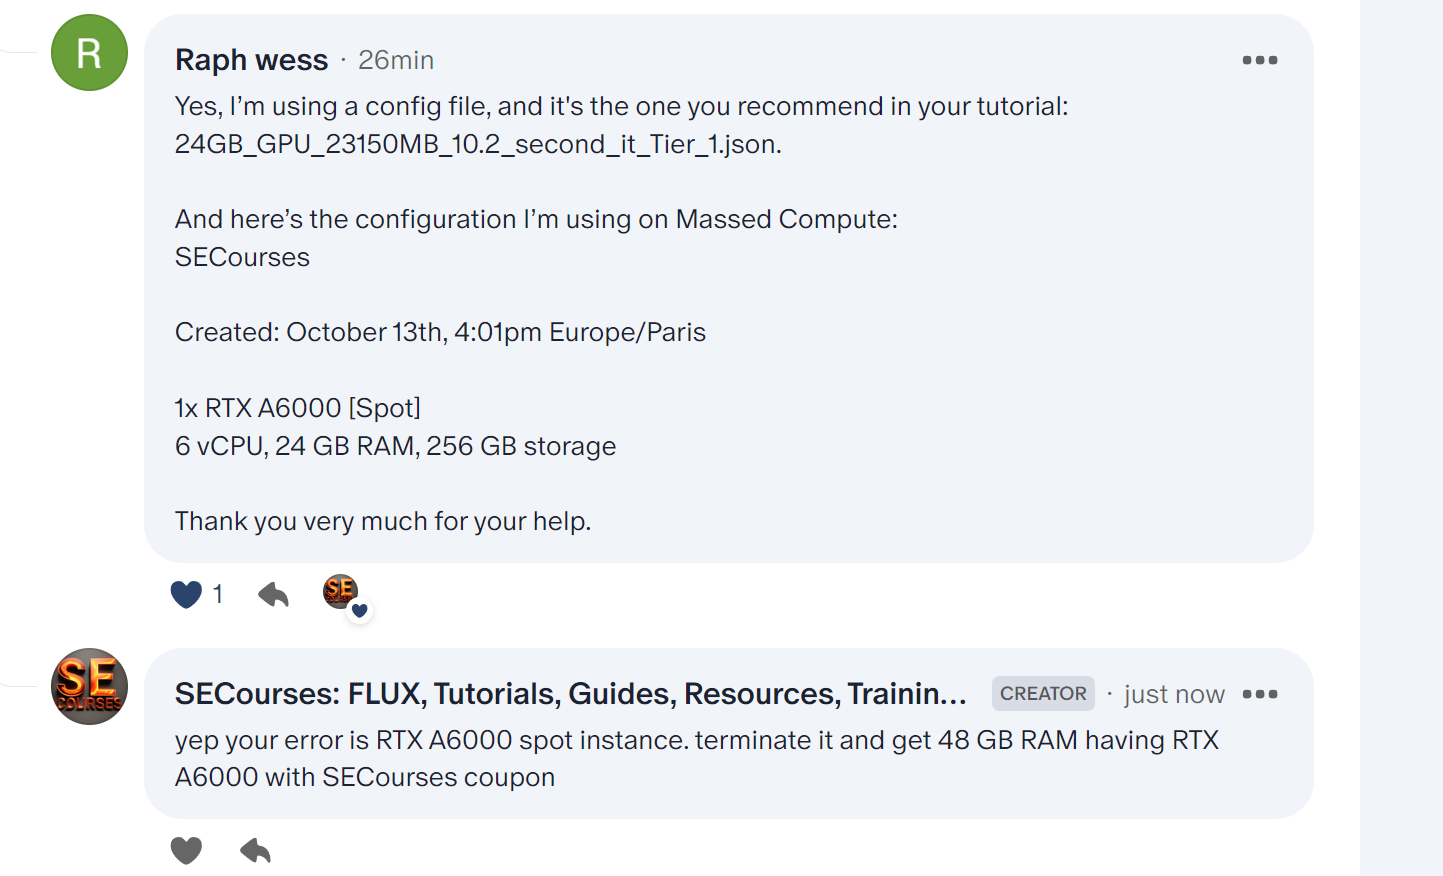
Task: Click the 1x RTX A6000 [Spot] line
Action: coord(298,408)
